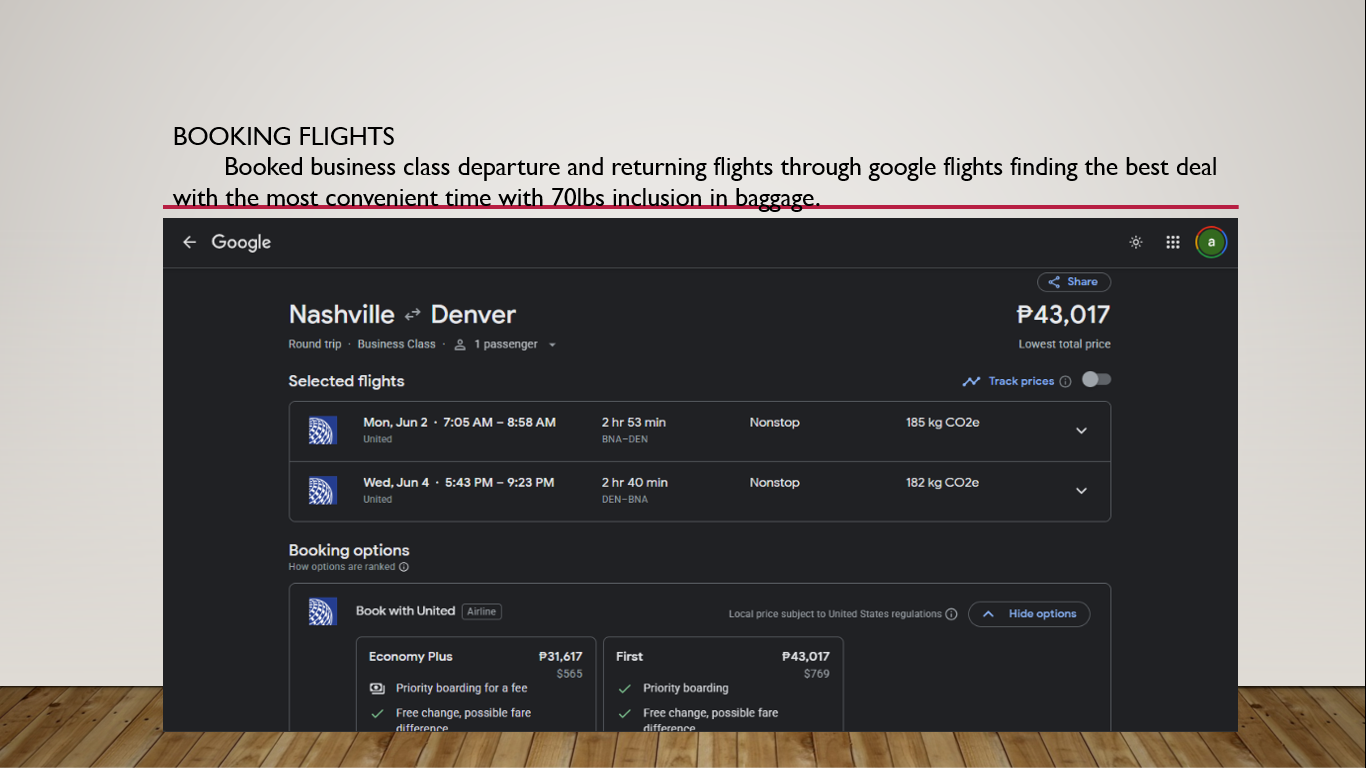Open the Google apps grid

(x=1173, y=242)
